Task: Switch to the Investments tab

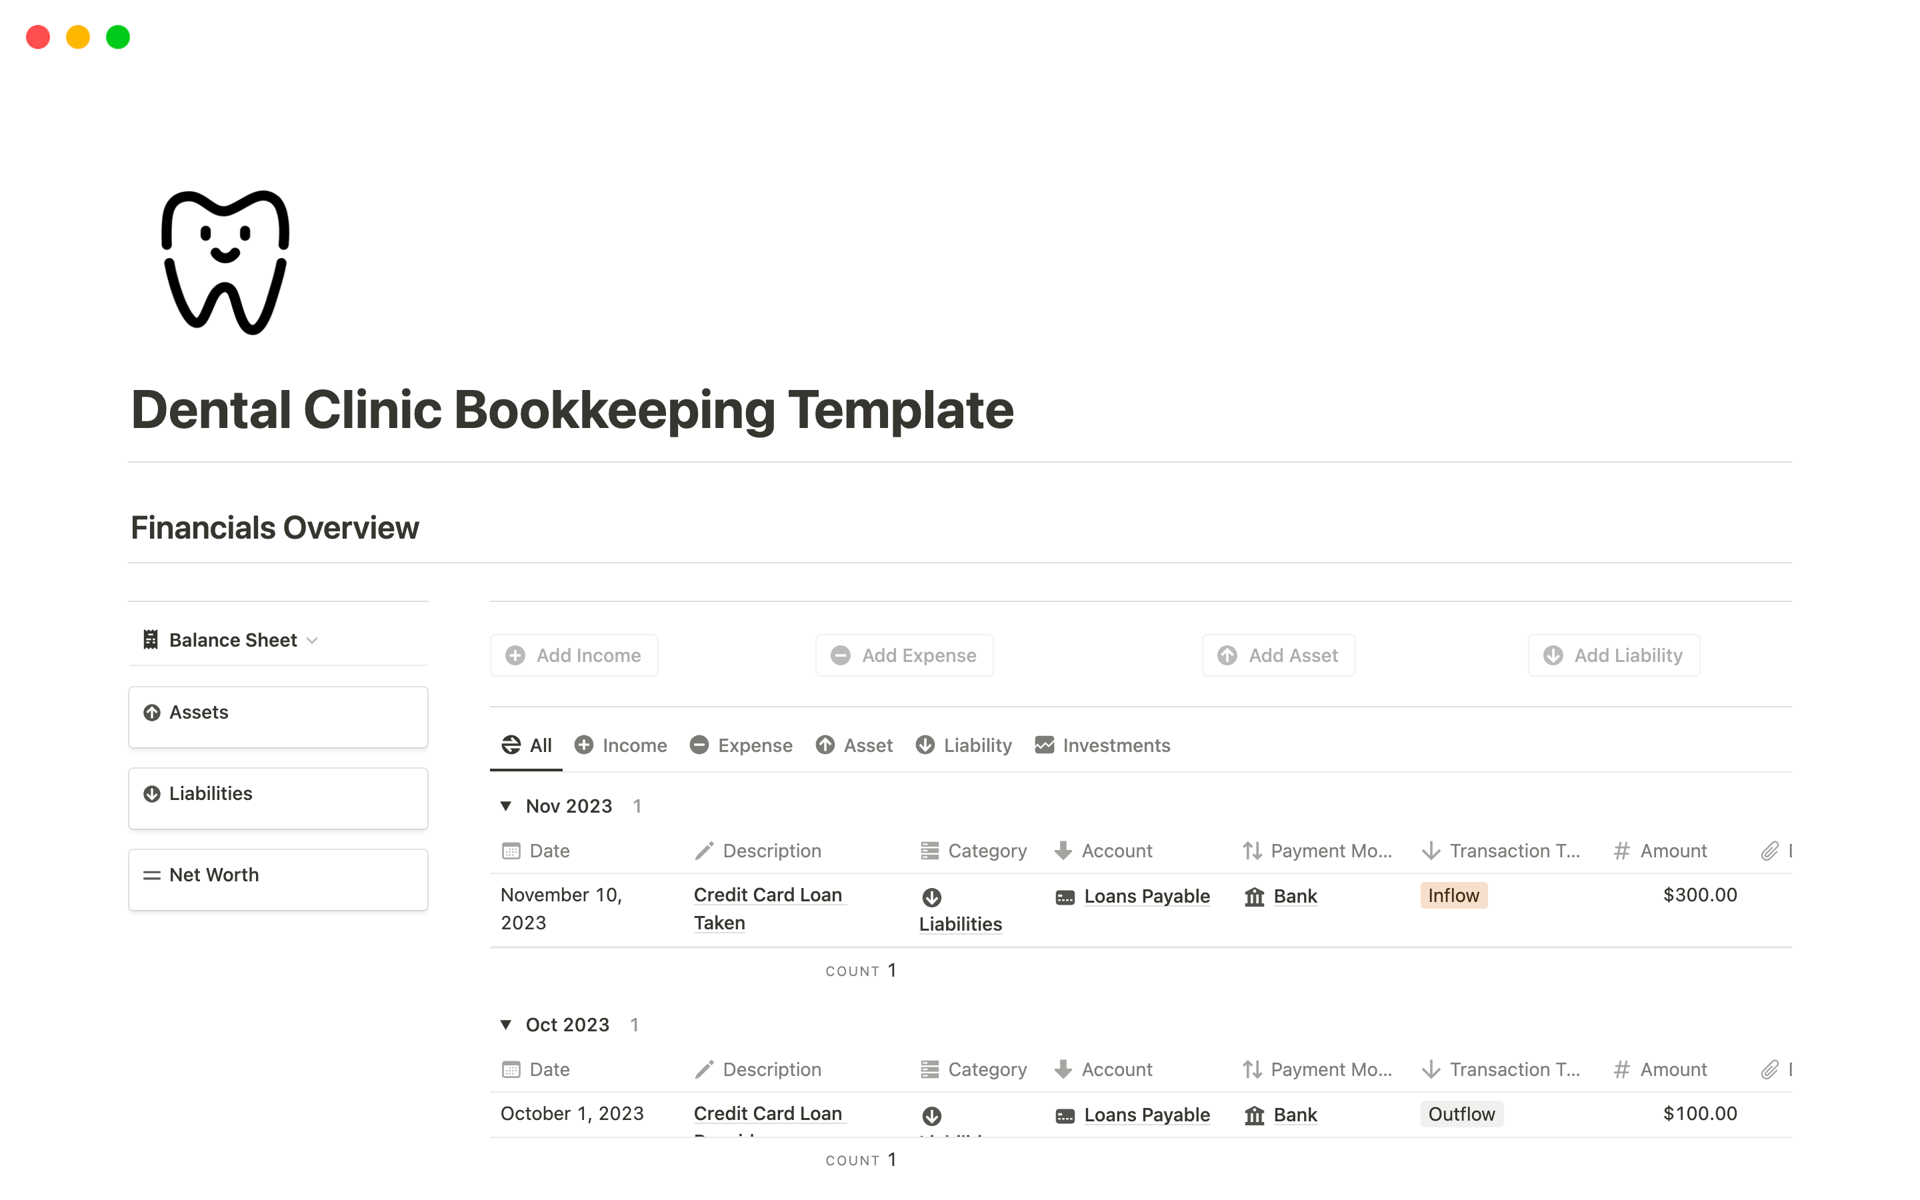Action: click(x=1102, y=745)
